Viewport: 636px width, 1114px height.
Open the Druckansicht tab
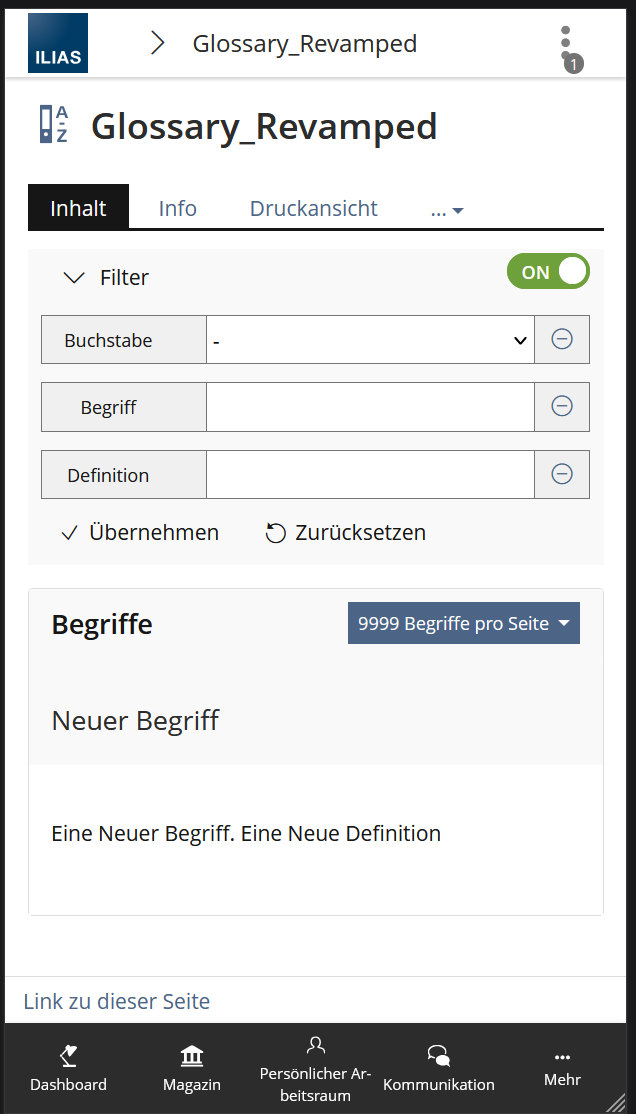(313, 209)
